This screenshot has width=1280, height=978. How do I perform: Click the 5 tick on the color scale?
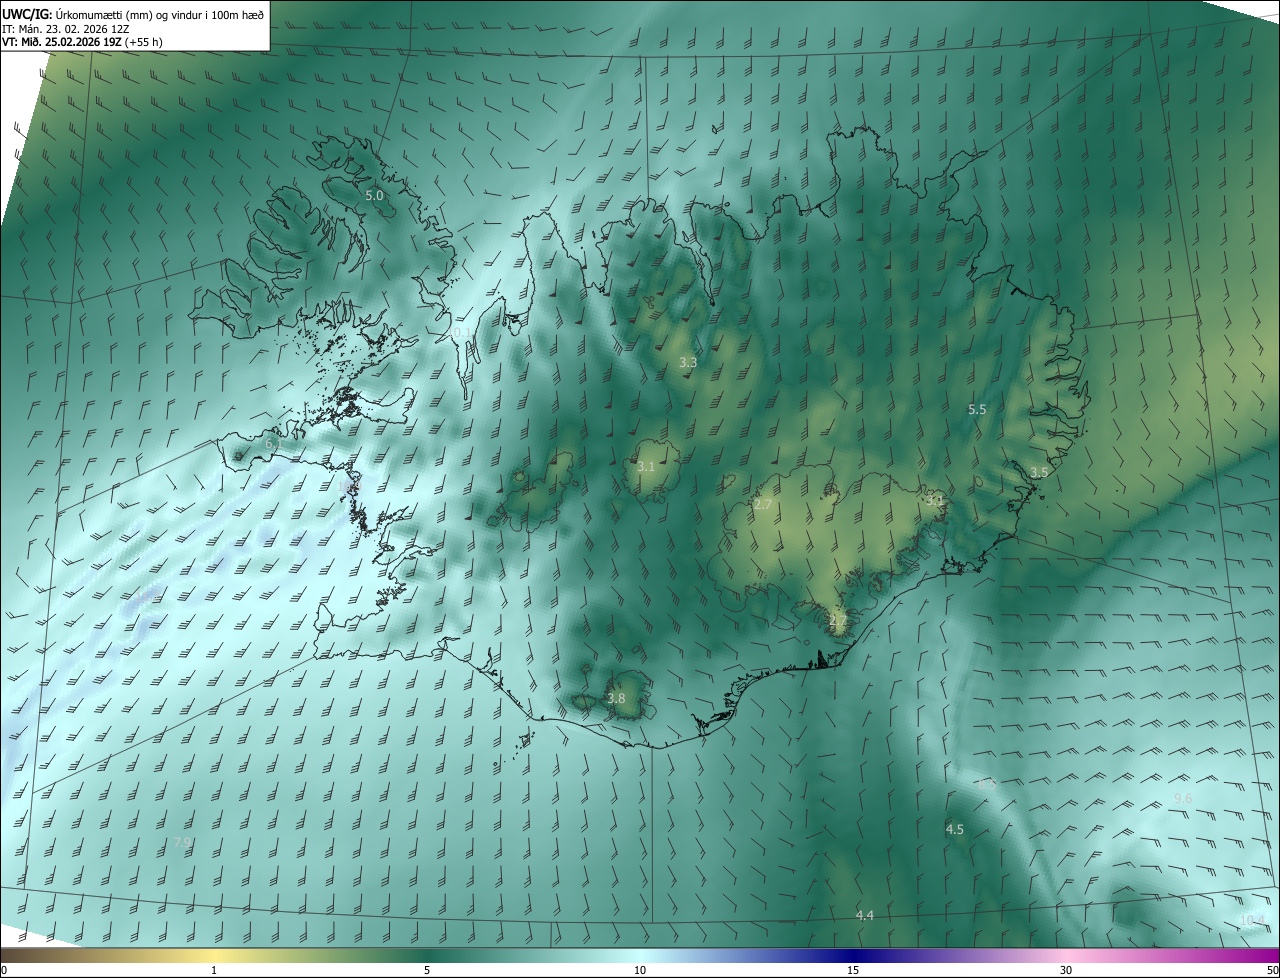[427, 970]
